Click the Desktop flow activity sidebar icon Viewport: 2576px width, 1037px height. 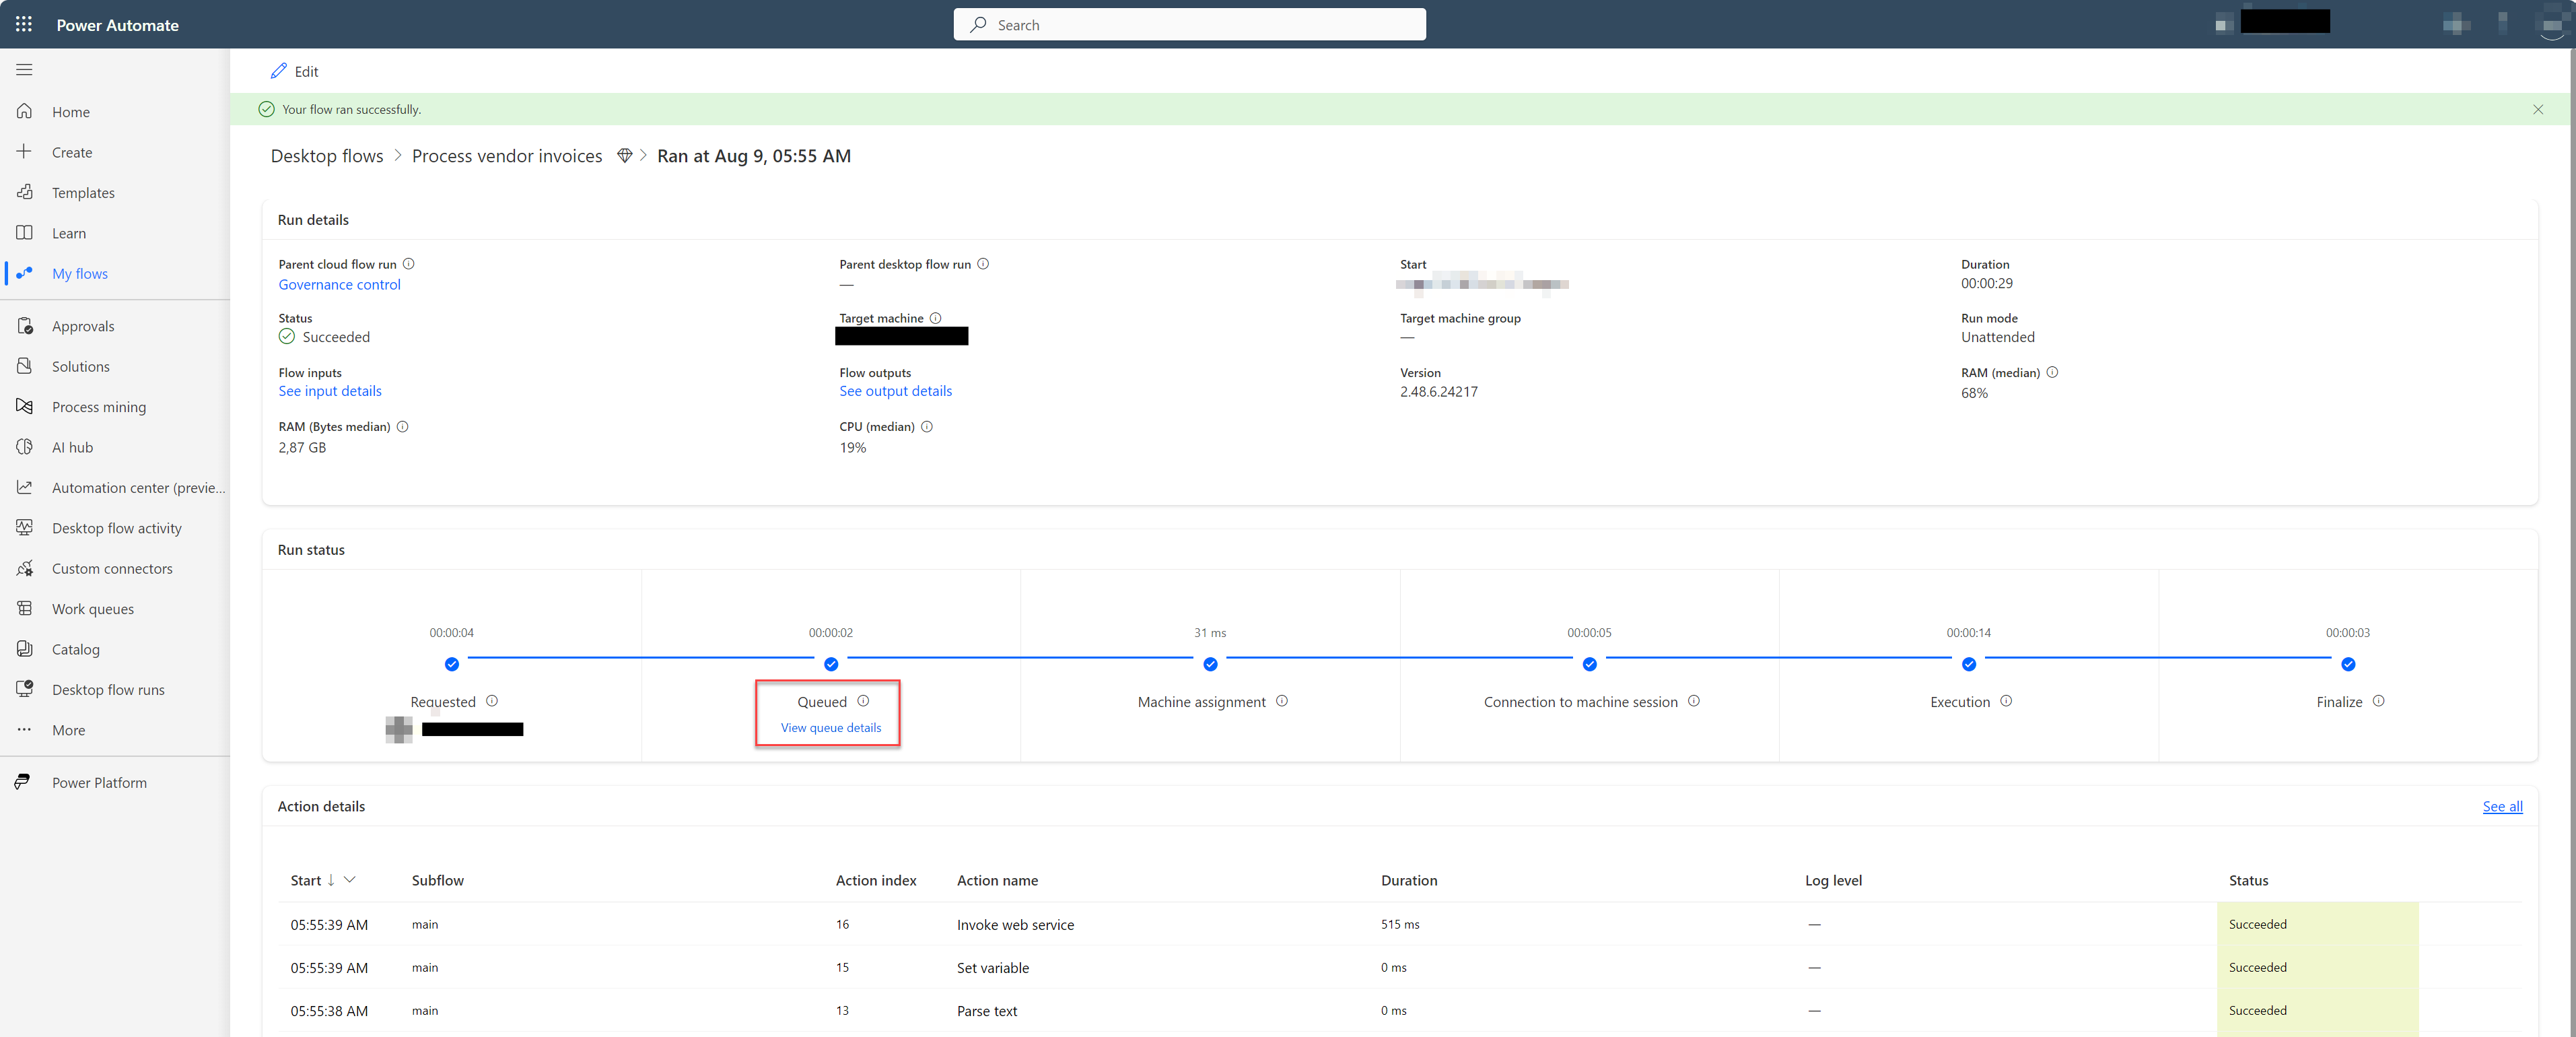point(26,527)
